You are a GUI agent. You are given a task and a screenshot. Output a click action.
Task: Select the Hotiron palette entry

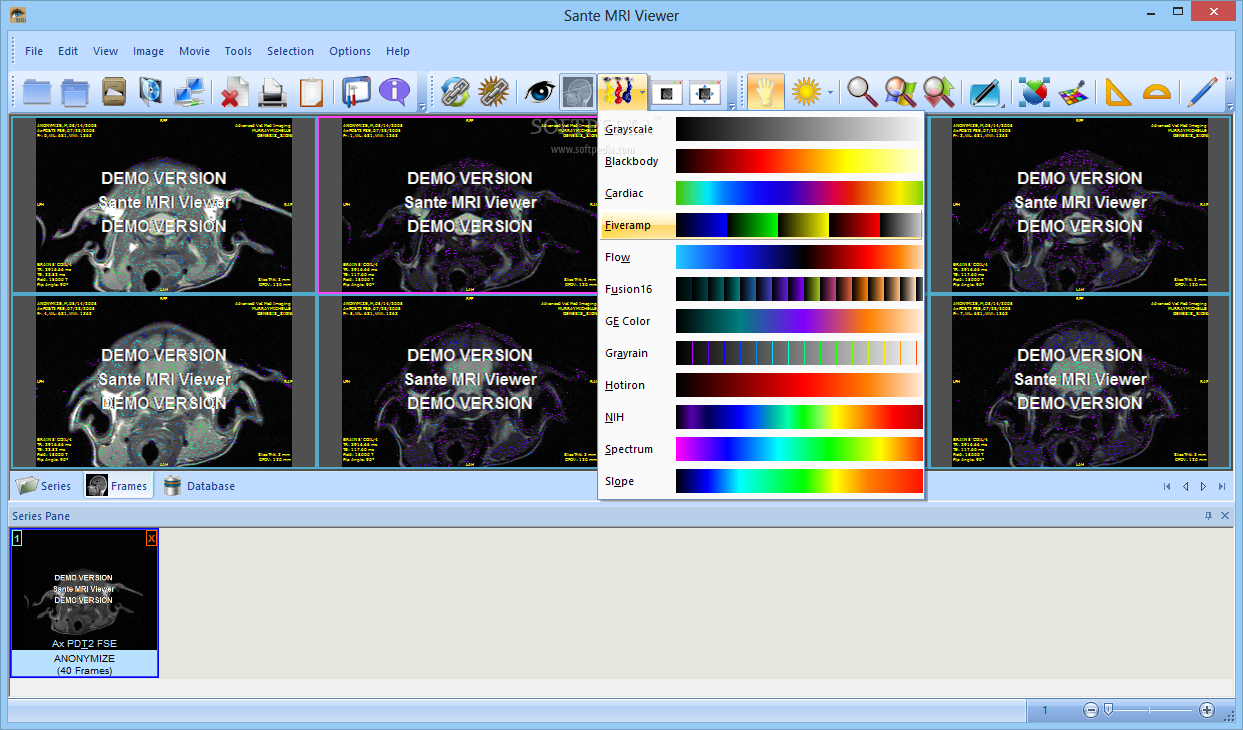[x=761, y=385]
